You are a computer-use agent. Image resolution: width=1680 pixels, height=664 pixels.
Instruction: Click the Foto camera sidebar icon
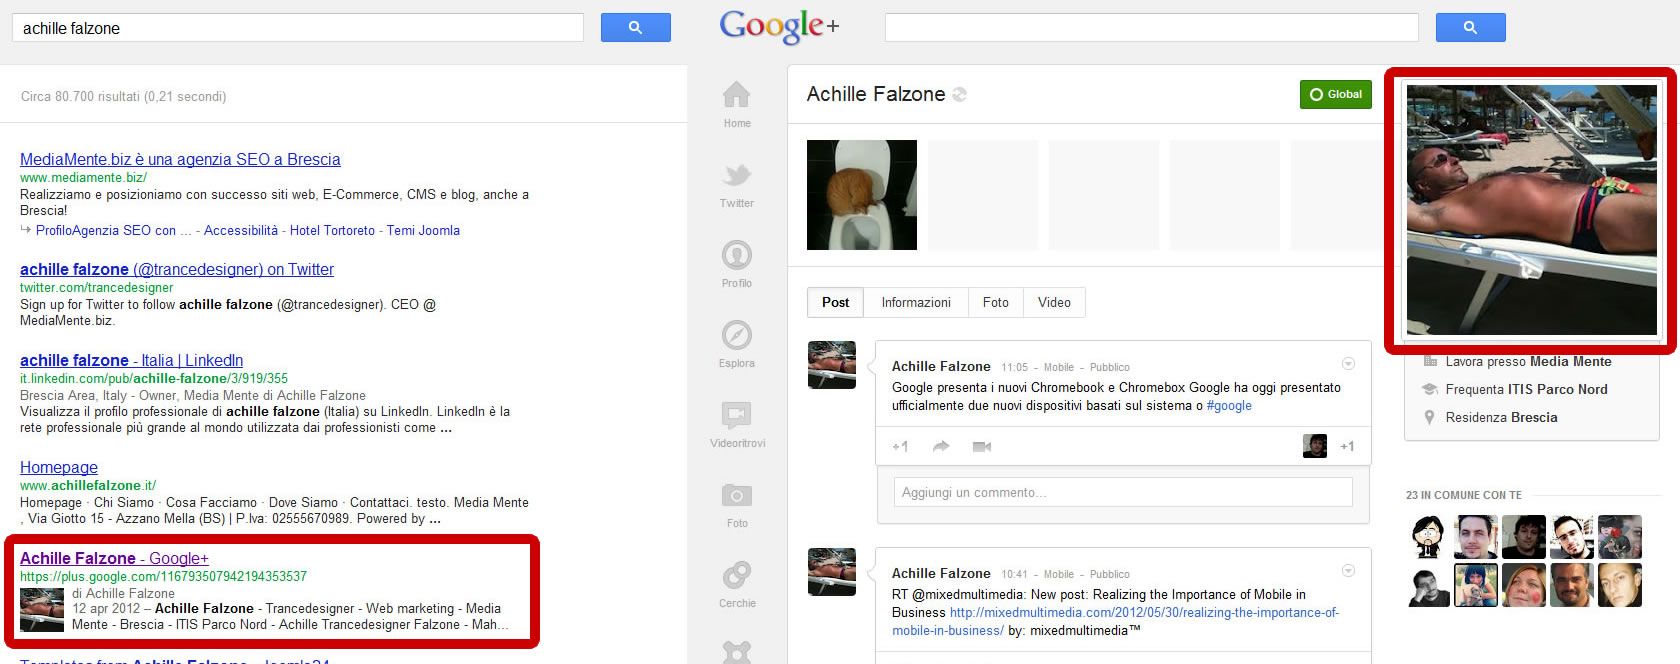[737, 495]
